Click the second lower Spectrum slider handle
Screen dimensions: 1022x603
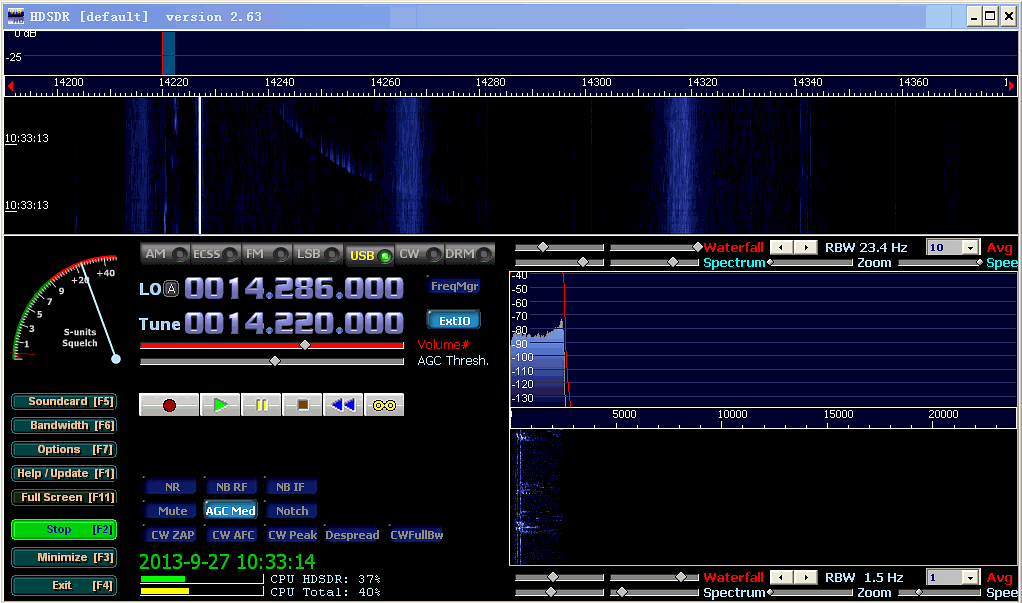(x=622, y=592)
